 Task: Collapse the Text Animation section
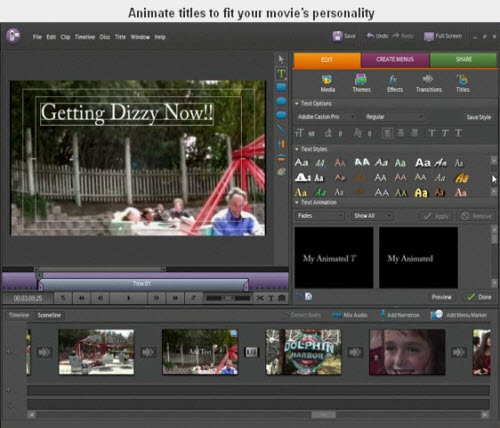(x=297, y=202)
